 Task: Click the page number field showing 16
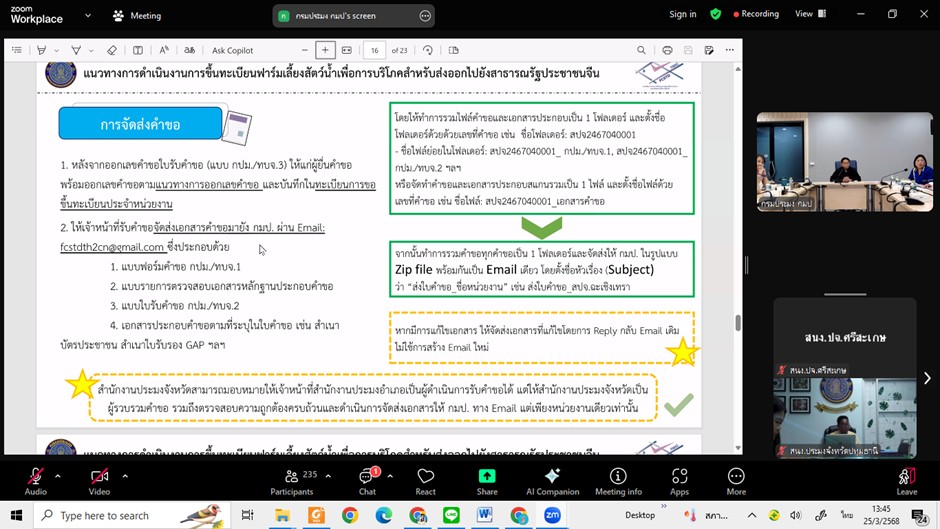pos(374,50)
